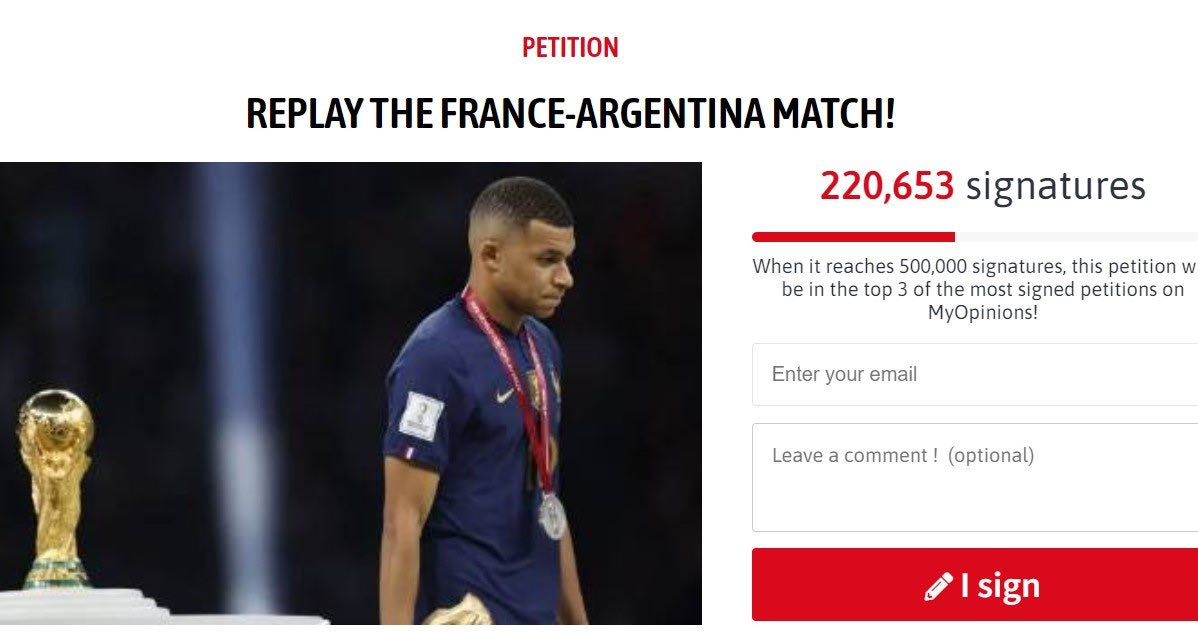This screenshot has height=633, width=1198.
Task: Click the "MyOpinions!" text
Action: (983, 312)
